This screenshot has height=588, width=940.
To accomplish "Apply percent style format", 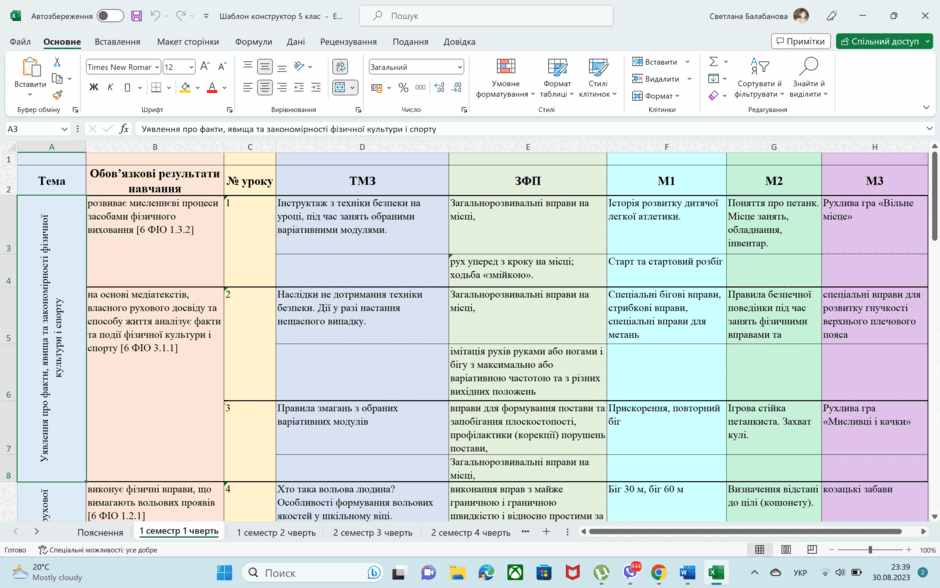I will point(403,88).
